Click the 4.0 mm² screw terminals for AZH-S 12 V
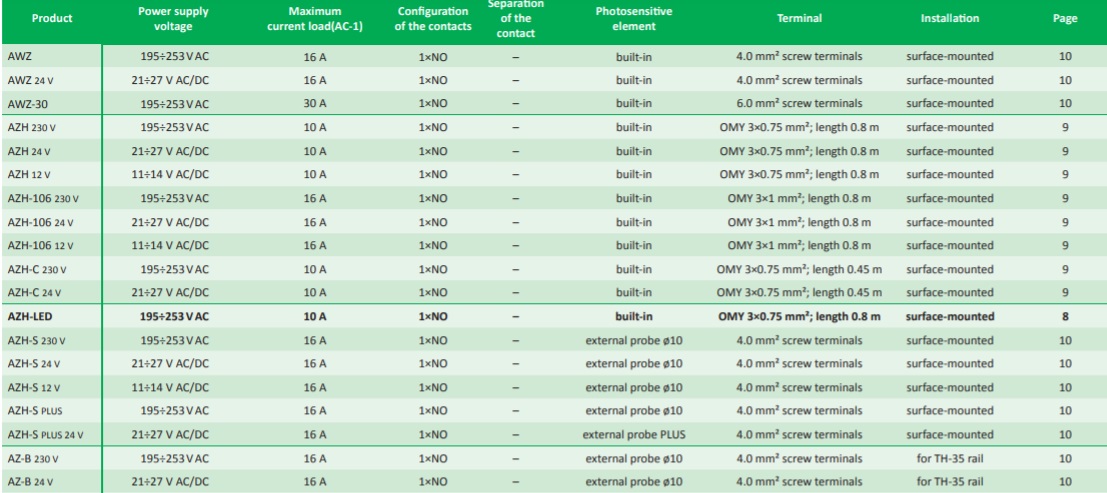Screen dimensions: 1107x493 799,387
